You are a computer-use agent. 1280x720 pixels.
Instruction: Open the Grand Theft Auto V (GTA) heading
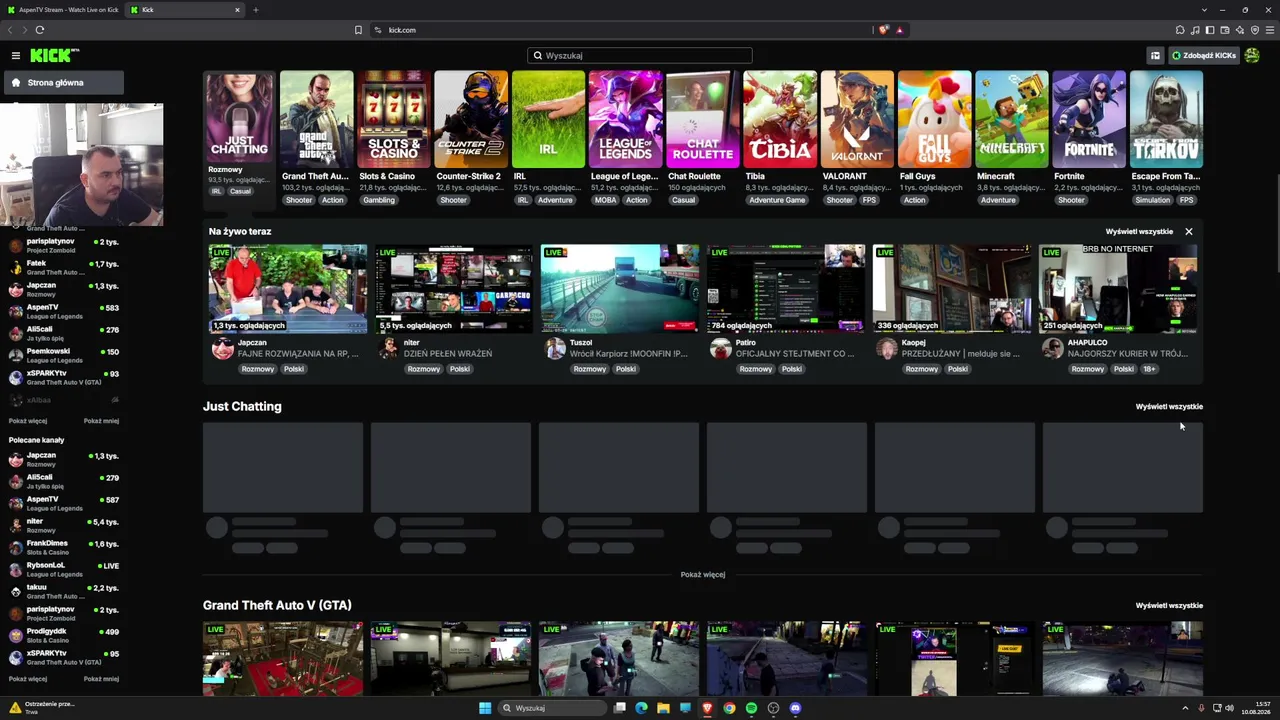click(277, 606)
